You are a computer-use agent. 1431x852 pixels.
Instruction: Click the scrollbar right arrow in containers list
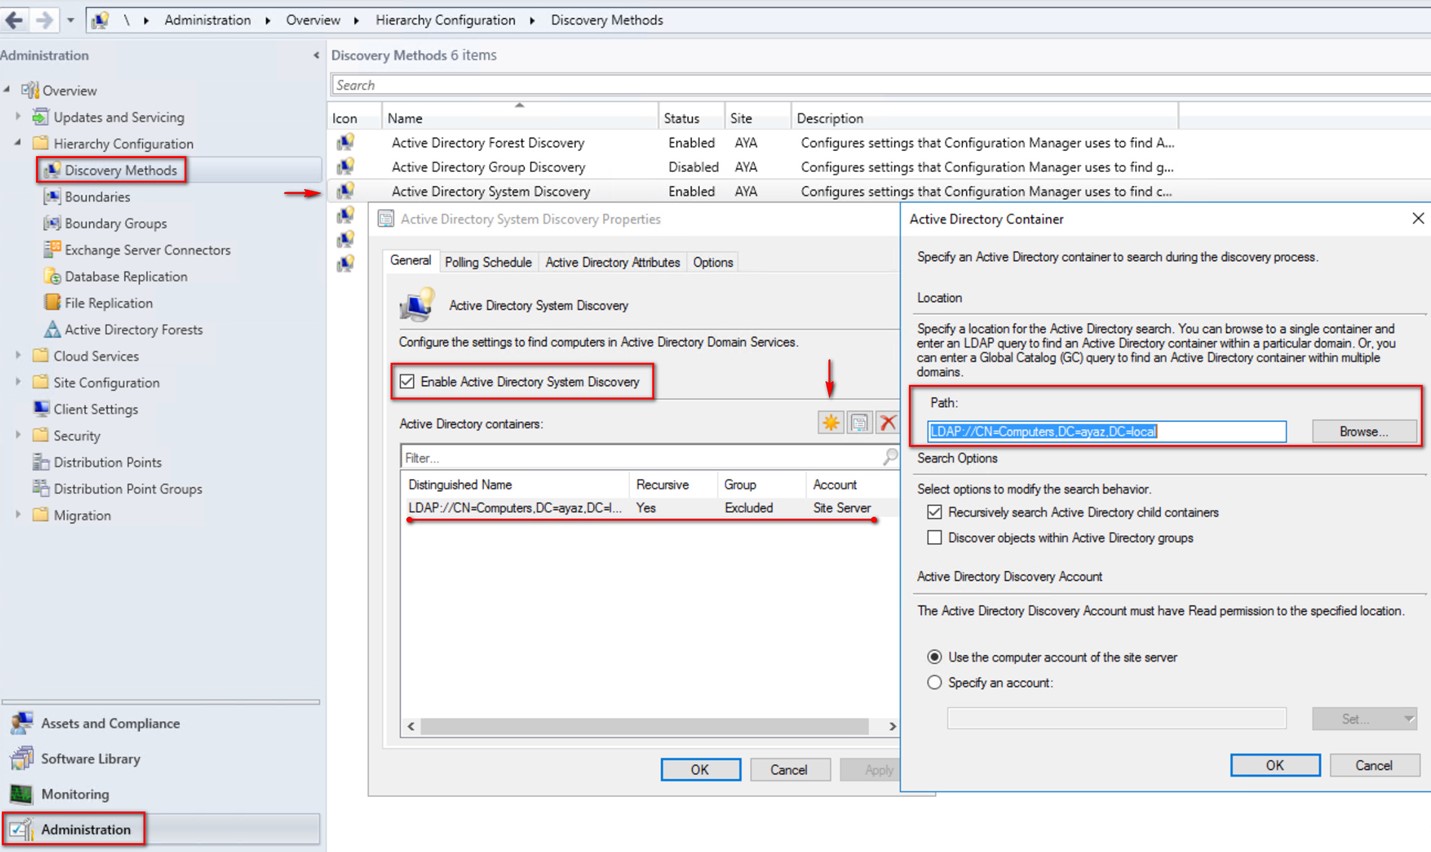click(892, 726)
